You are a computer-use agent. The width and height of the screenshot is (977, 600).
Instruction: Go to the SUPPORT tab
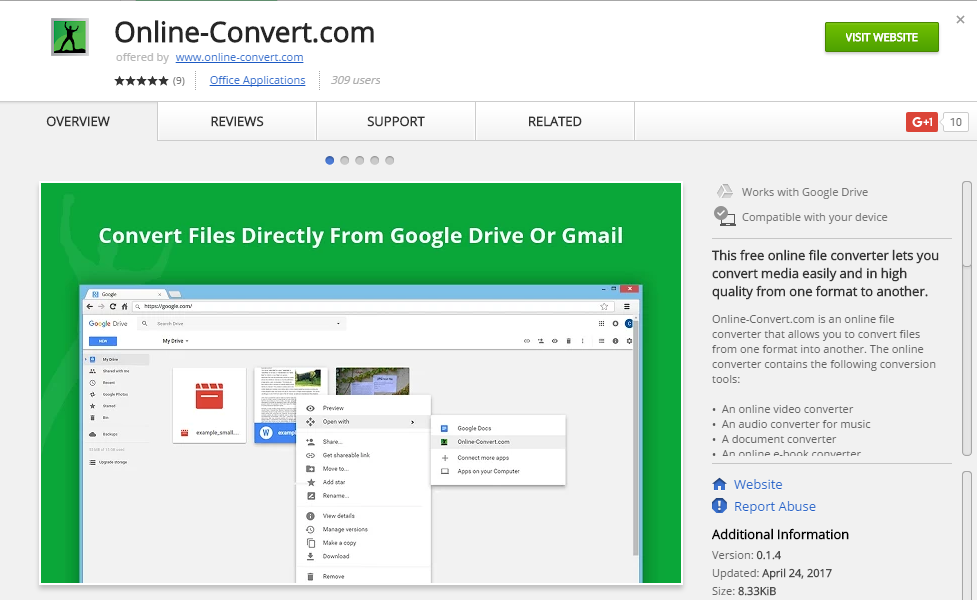(396, 121)
